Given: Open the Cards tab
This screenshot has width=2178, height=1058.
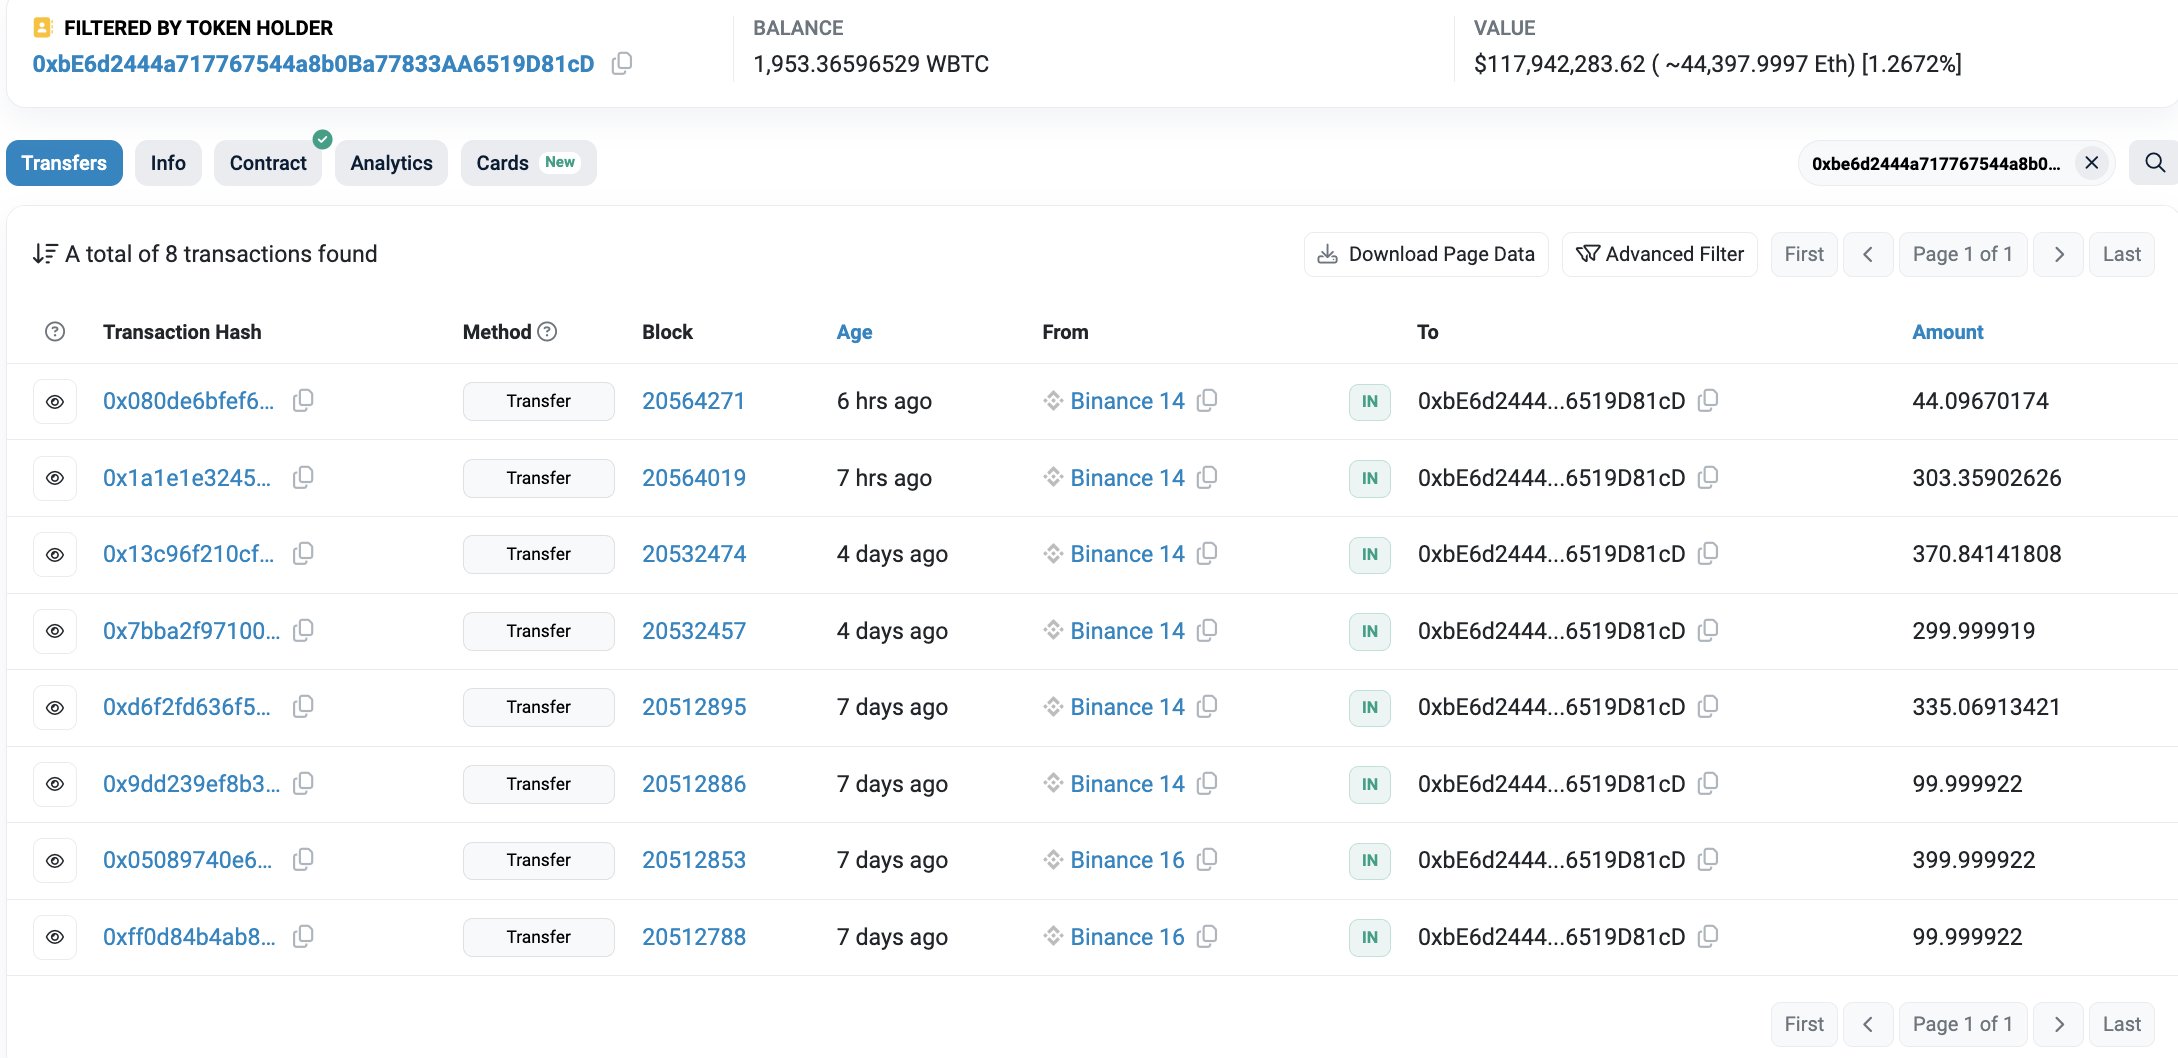Looking at the screenshot, I should 528,163.
